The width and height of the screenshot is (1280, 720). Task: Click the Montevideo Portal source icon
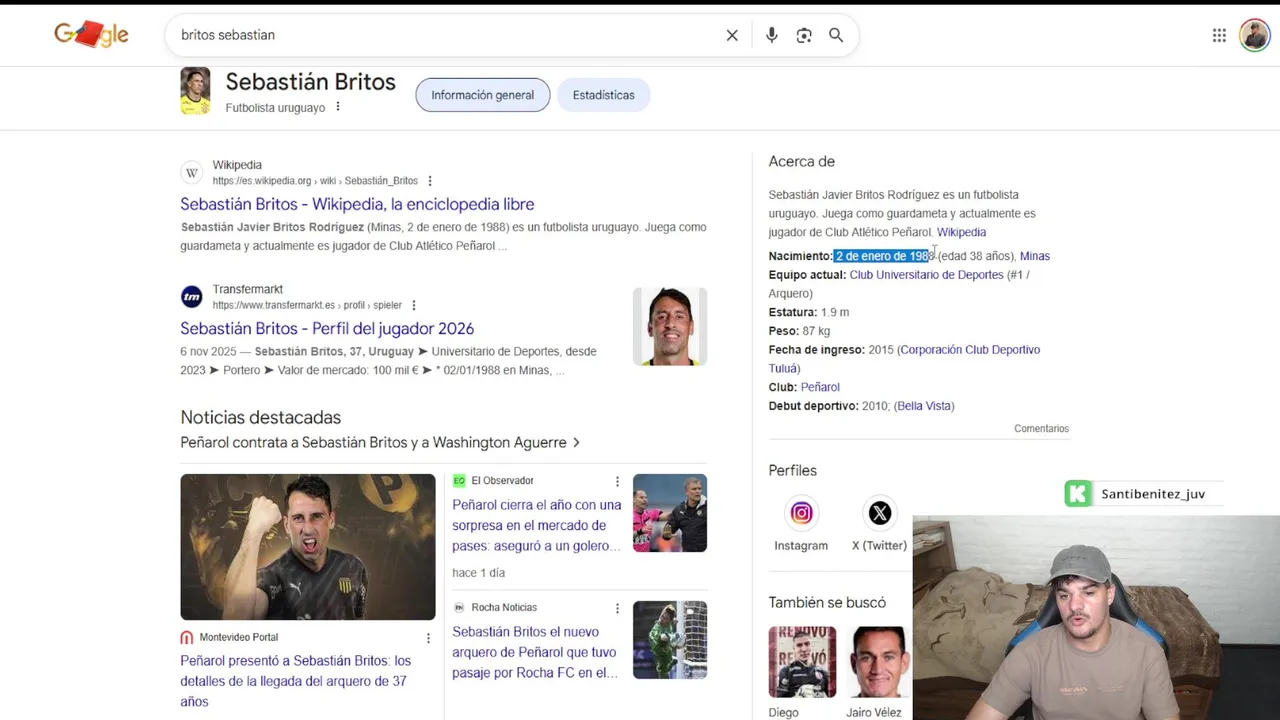187,637
